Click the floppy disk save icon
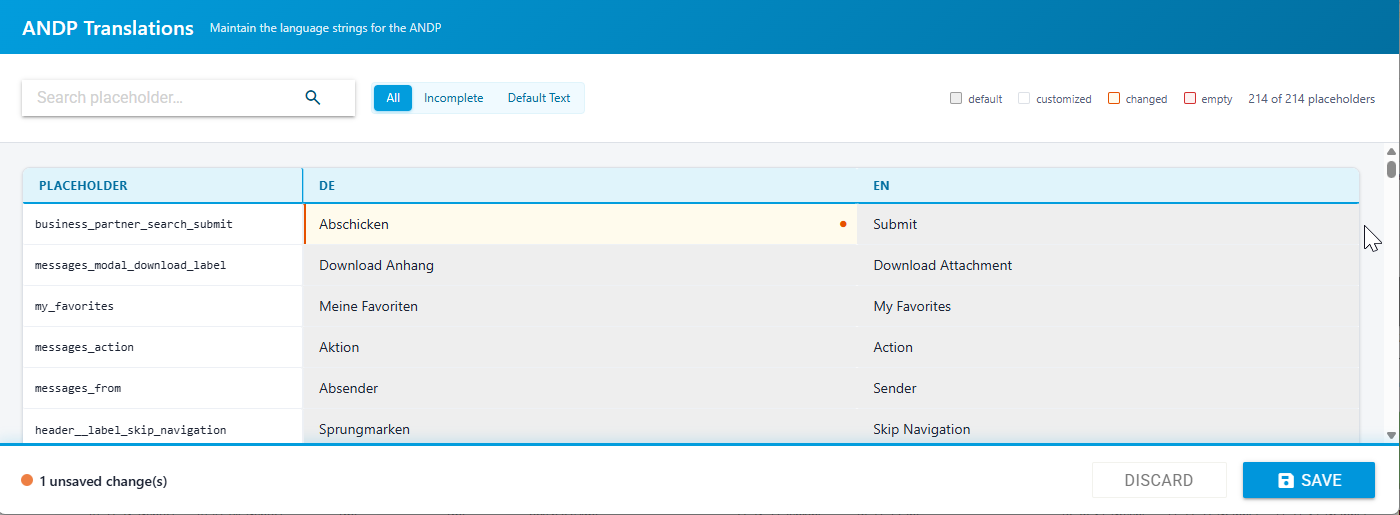The width and height of the screenshot is (1400, 515). pyautogui.click(x=1286, y=481)
